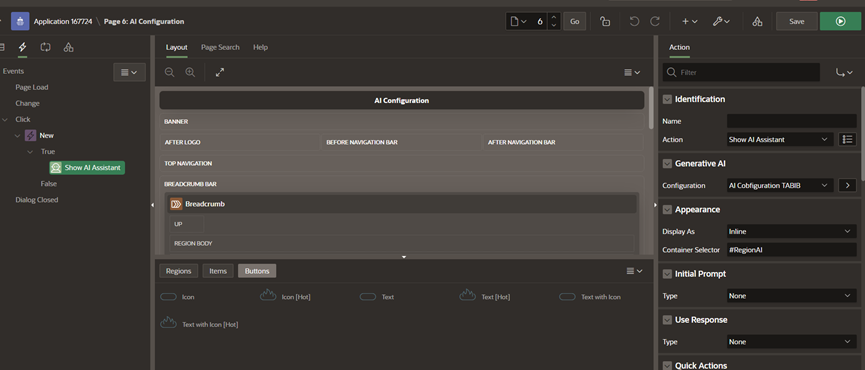Switch gallery to Items

pos(218,271)
